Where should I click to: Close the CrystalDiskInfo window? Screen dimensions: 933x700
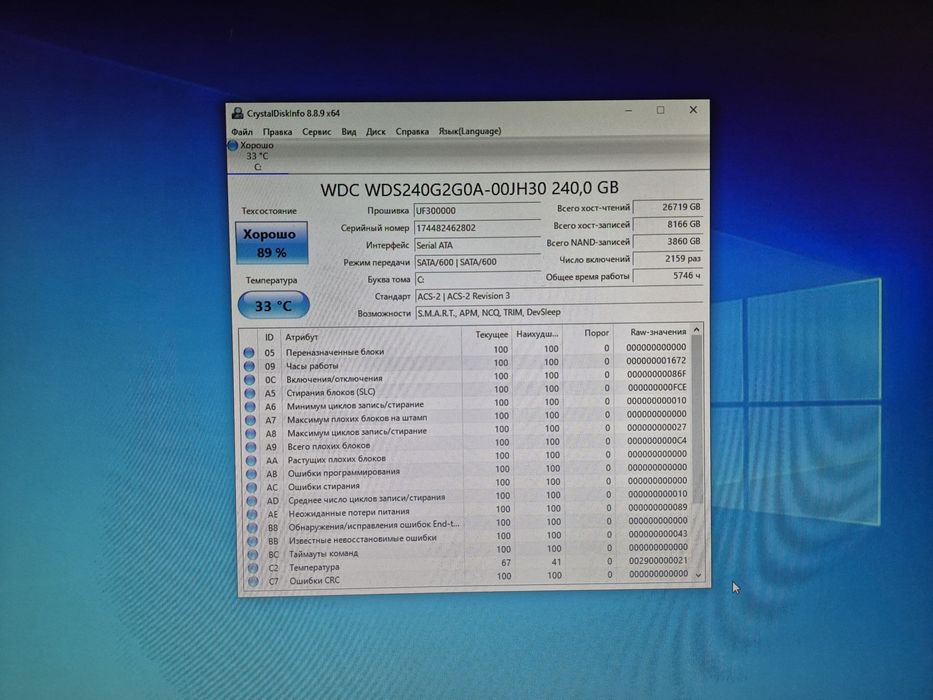693,110
